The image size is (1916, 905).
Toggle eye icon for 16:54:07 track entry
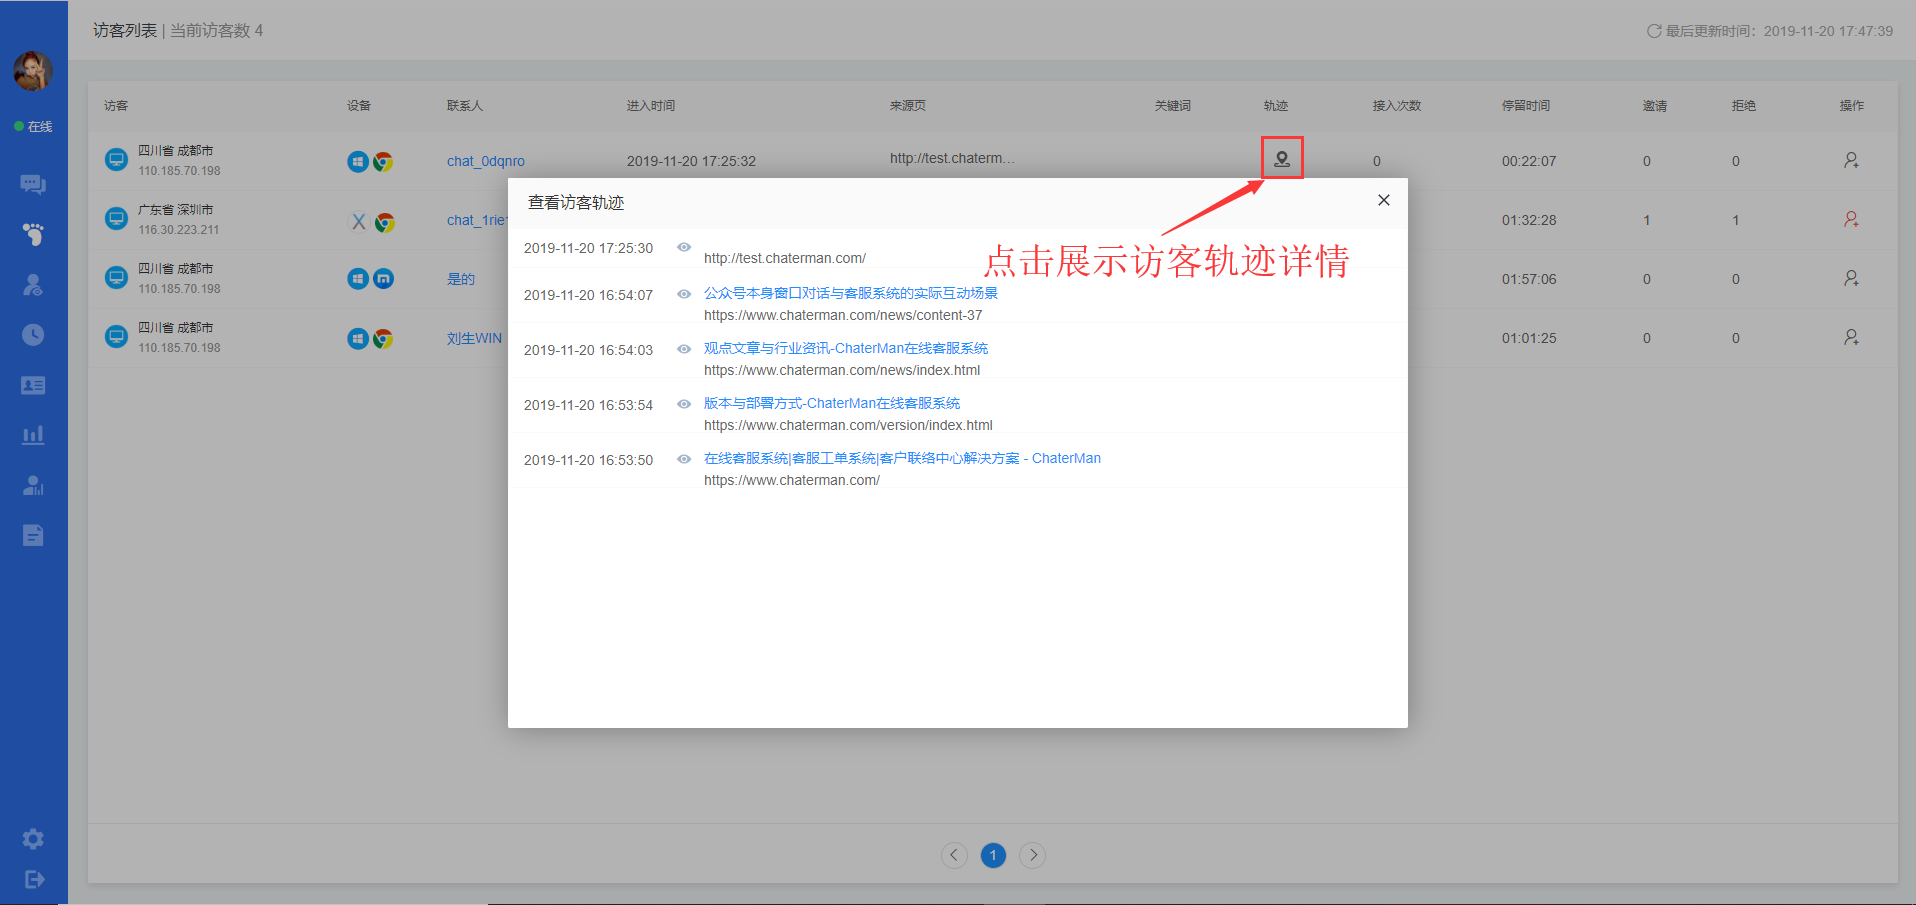(x=684, y=294)
